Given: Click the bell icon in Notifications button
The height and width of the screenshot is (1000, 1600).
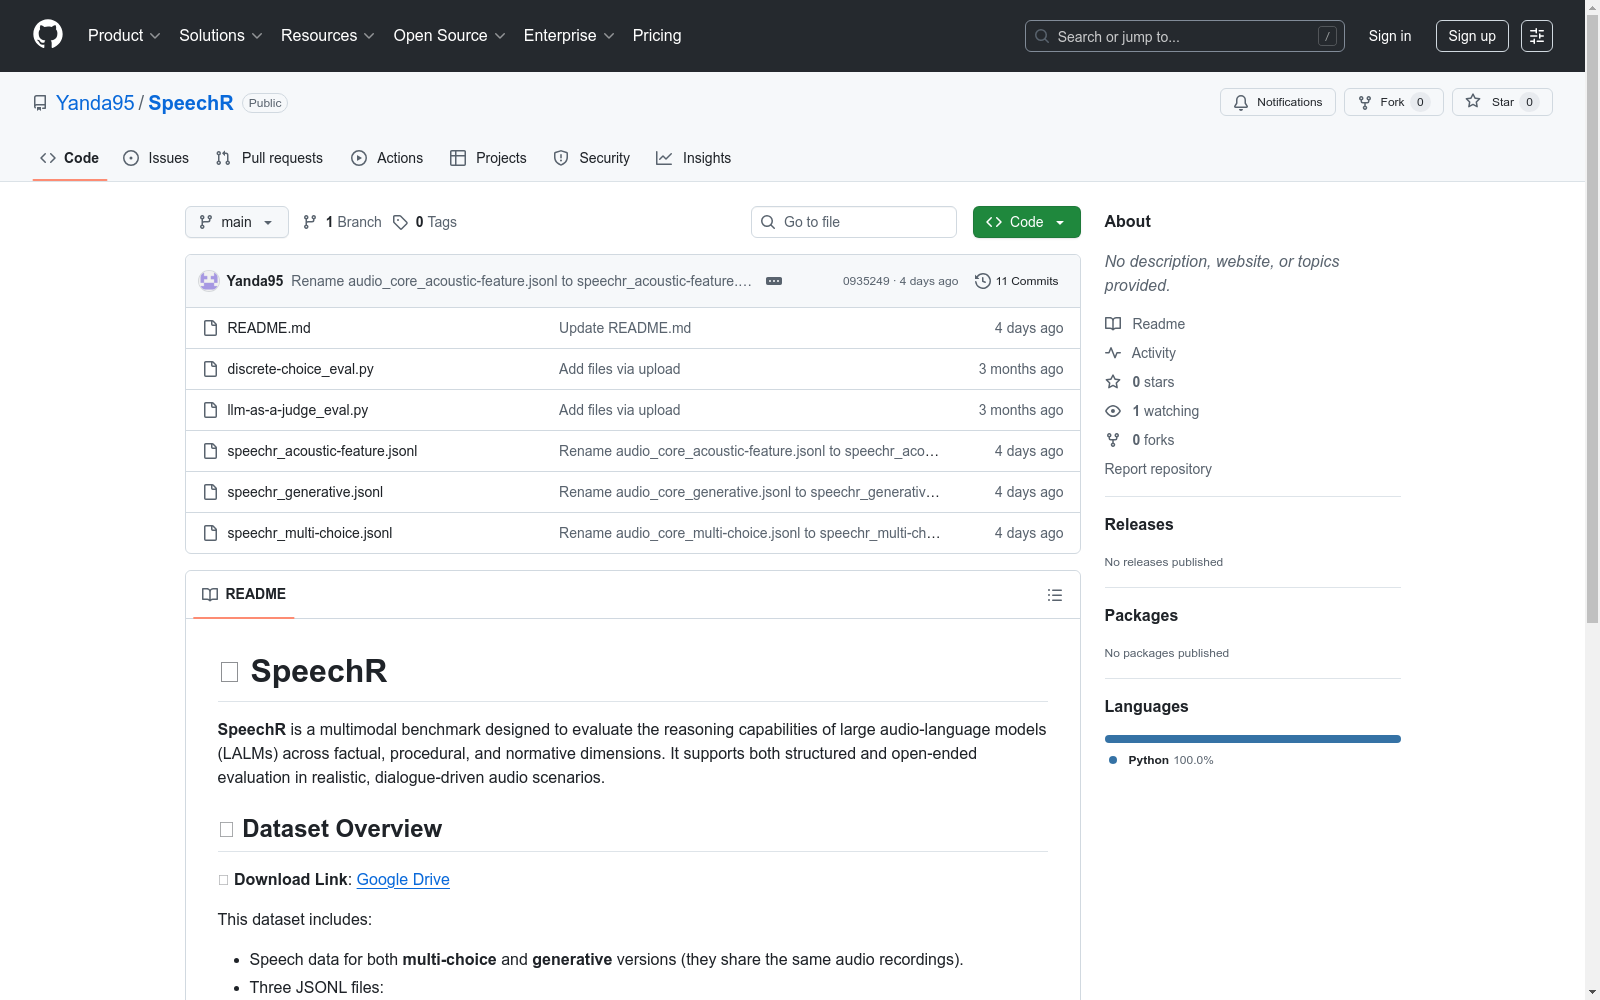Looking at the screenshot, I should 1241,102.
